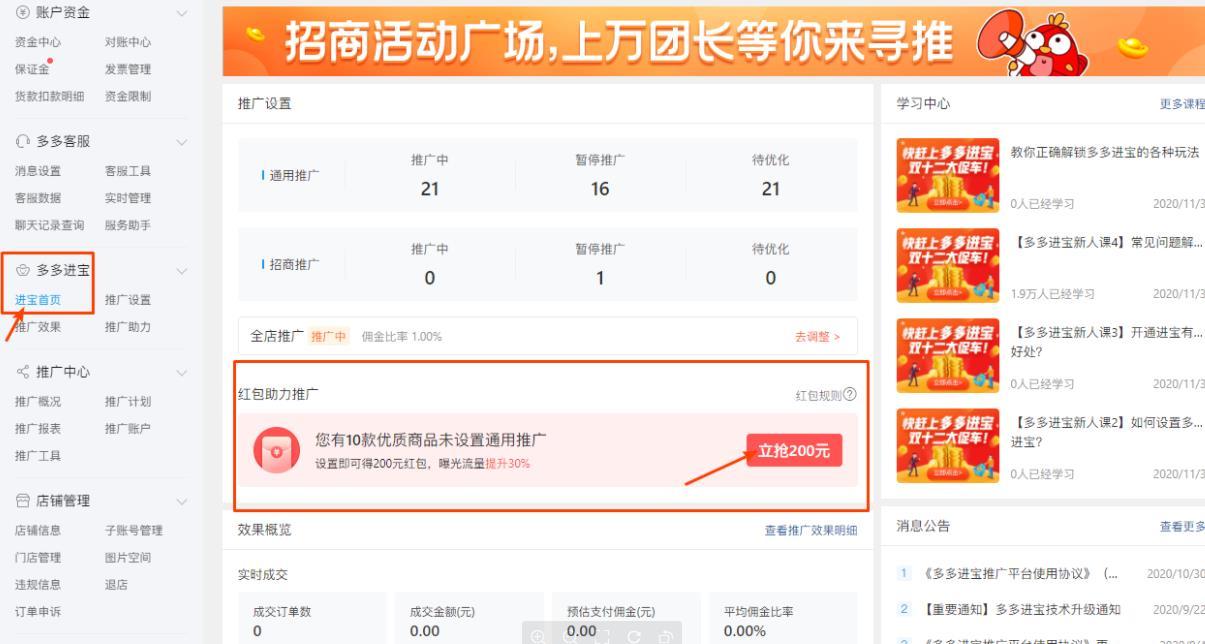Select 服务助手 menu item
Image resolution: width=1205 pixels, height=644 pixels.
127,225
